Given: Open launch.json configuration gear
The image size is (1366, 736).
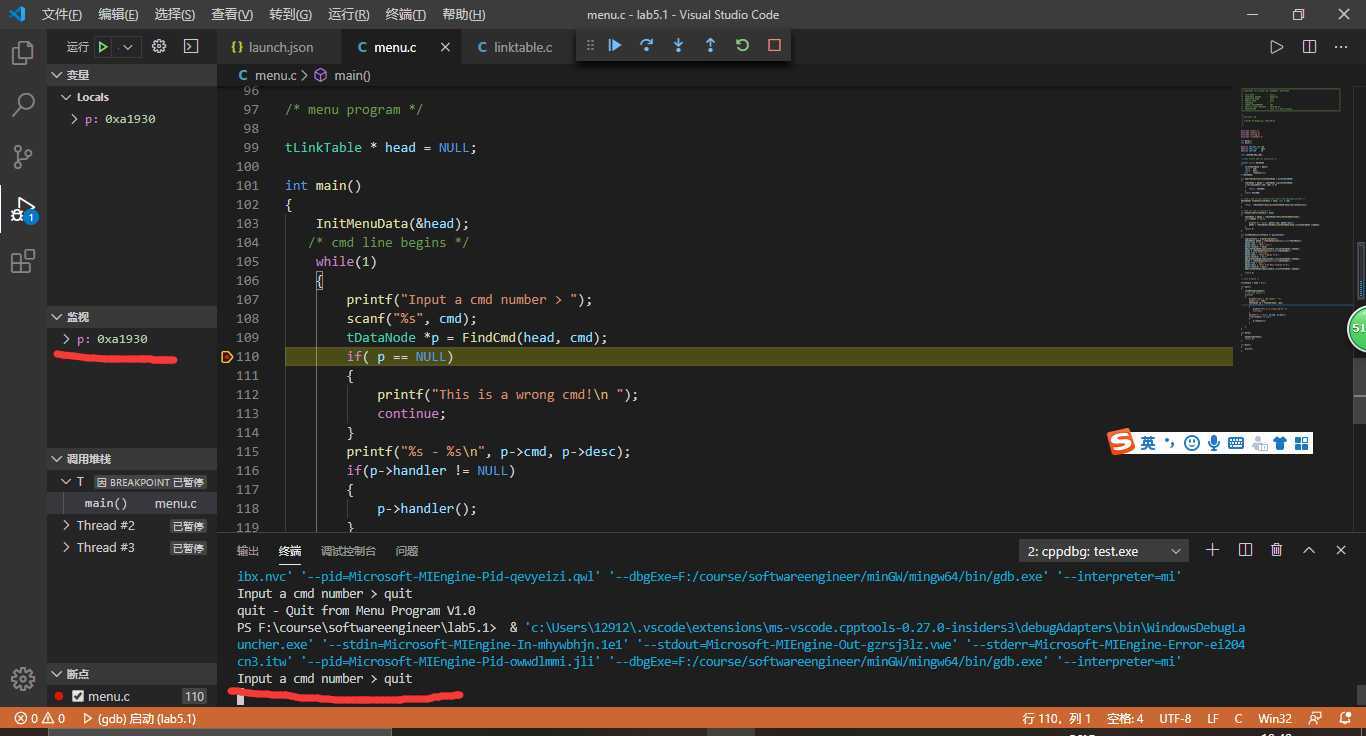Looking at the screenshot, I should coord(159,47).
